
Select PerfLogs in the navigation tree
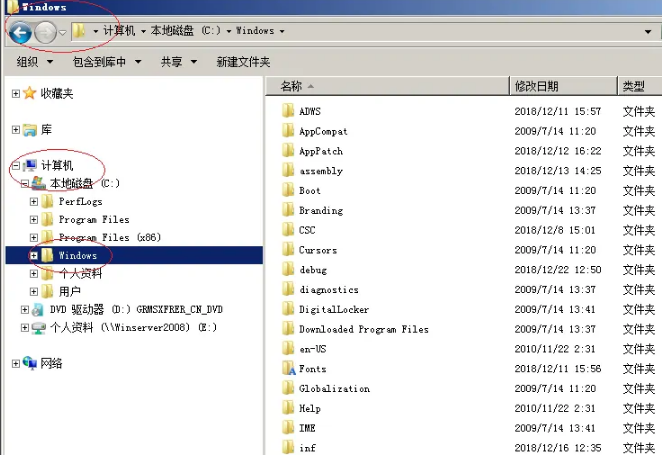pos(80,202)
